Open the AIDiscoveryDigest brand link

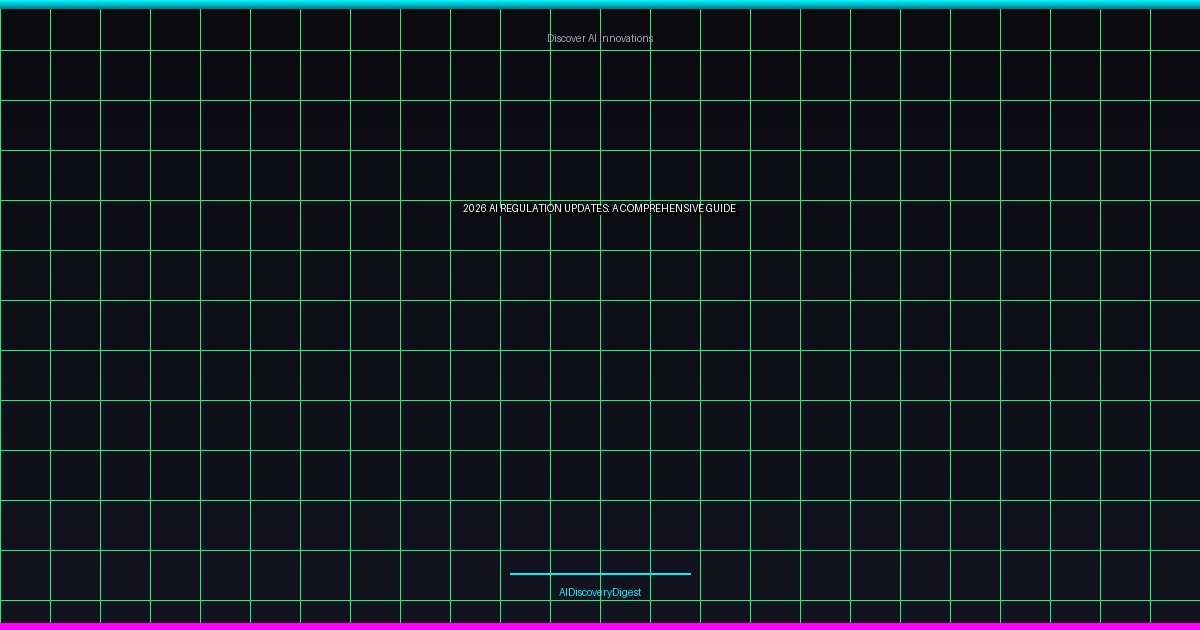[x=600, y=593]
